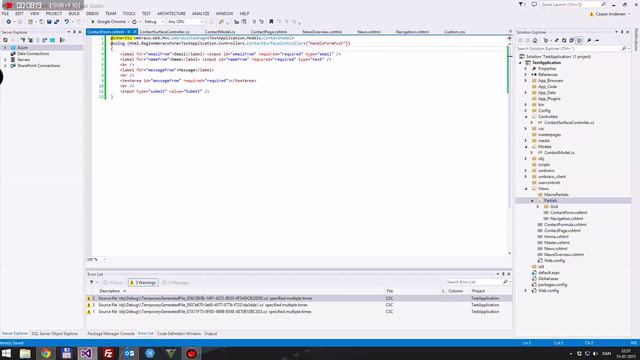This screenshot has width=640, height=360.
Task: Open the Debug configuration dropdown
Action: [x=153, y=22]
